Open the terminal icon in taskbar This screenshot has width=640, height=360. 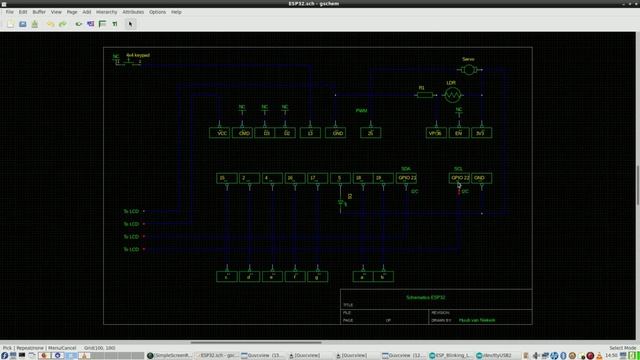(22, 356)
